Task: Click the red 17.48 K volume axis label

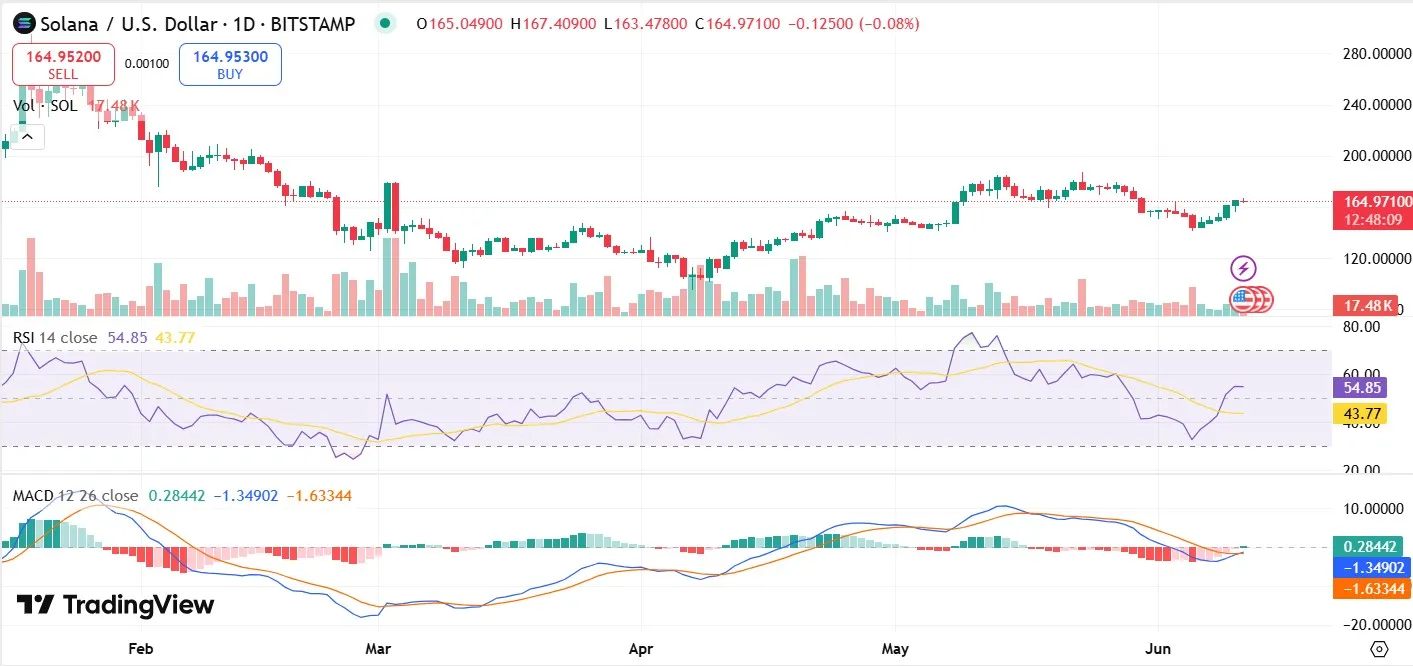Action: point(1366,305)
